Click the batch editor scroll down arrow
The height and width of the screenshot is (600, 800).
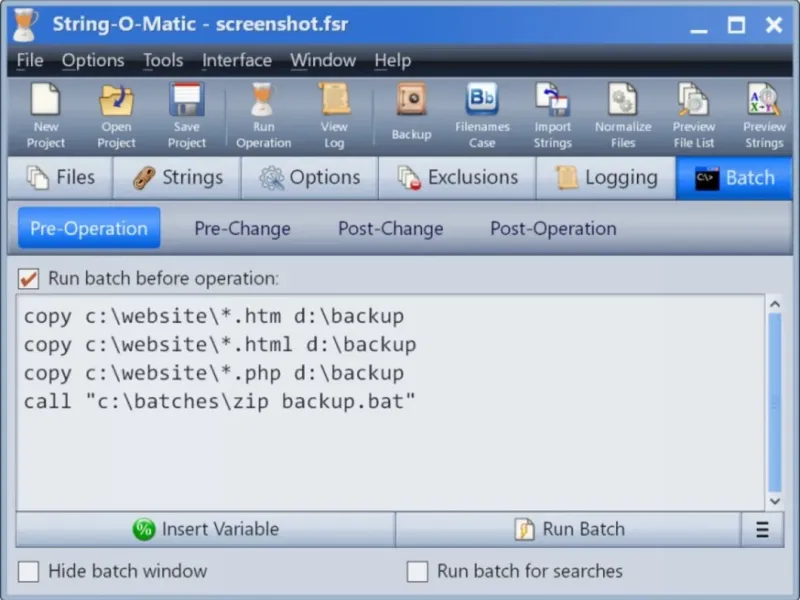[775, 501]
